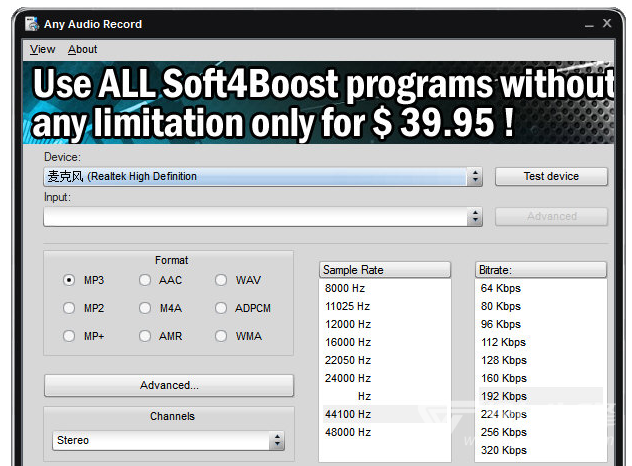Image resolution: width=632 pixels, height=466 pixels.
Task: Select 44100 Hz sample rate
Action: (385, 414)
